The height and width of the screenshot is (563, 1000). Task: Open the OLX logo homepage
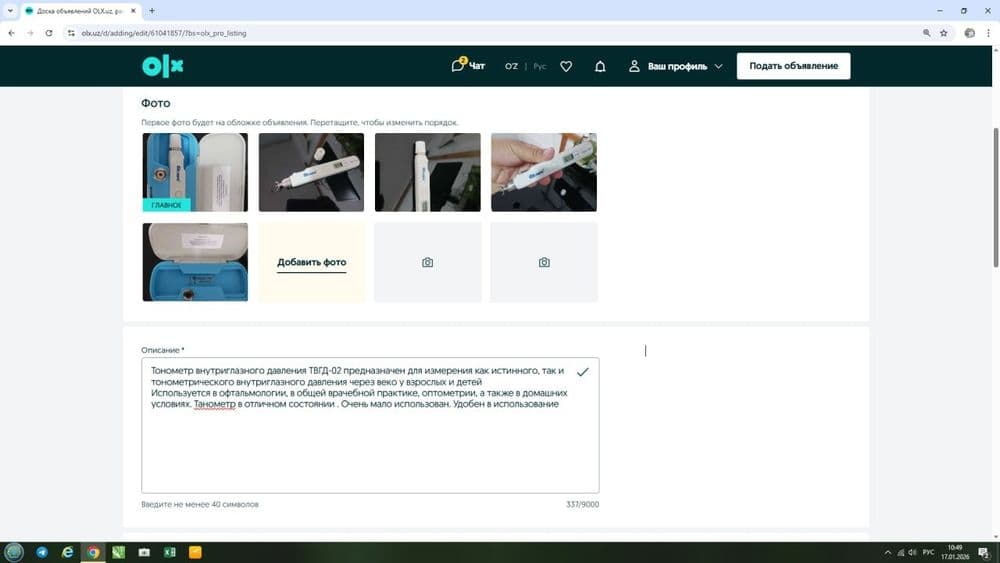[x=163, y=66]
